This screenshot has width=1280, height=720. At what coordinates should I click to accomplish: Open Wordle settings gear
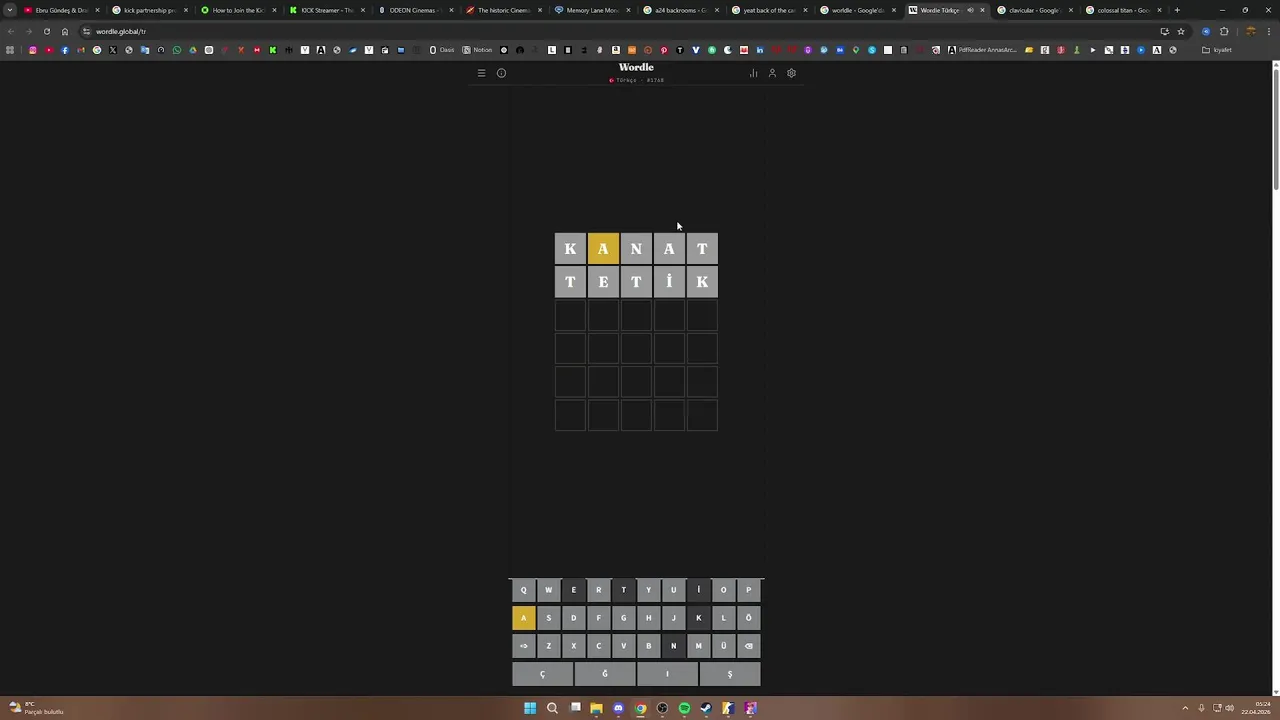coord(791,73)
